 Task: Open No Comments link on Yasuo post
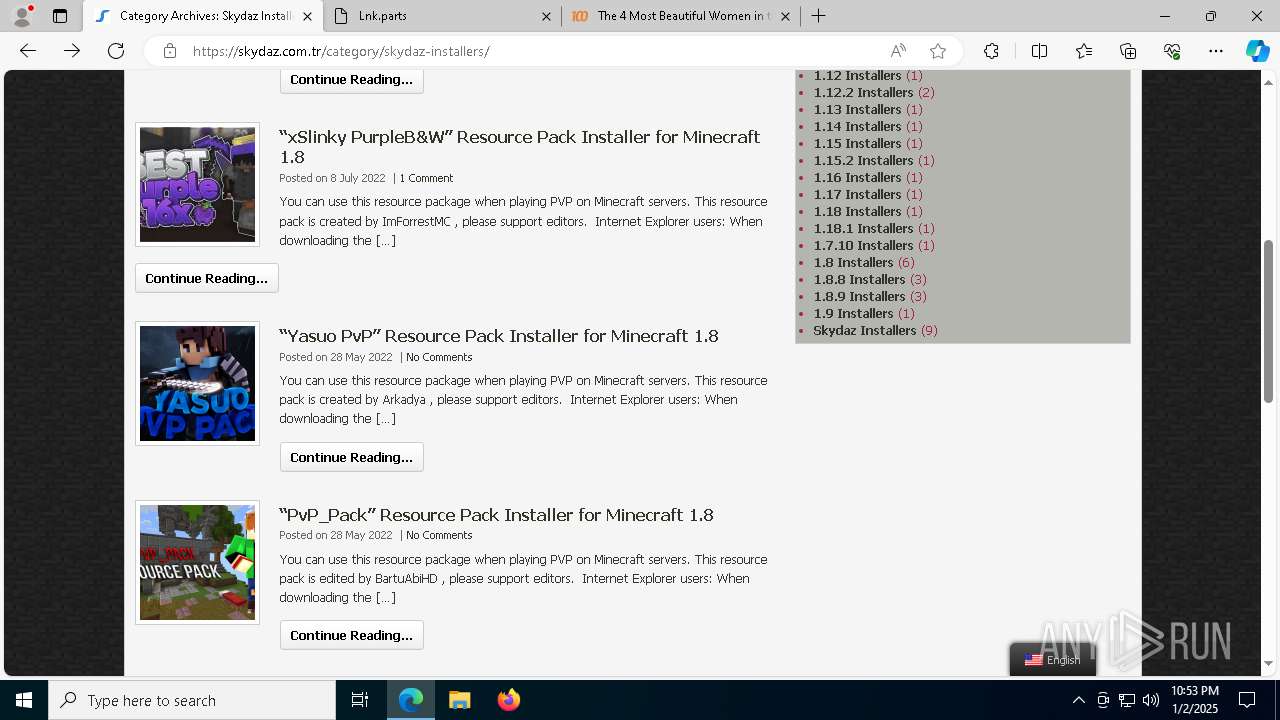click(439, 357)
